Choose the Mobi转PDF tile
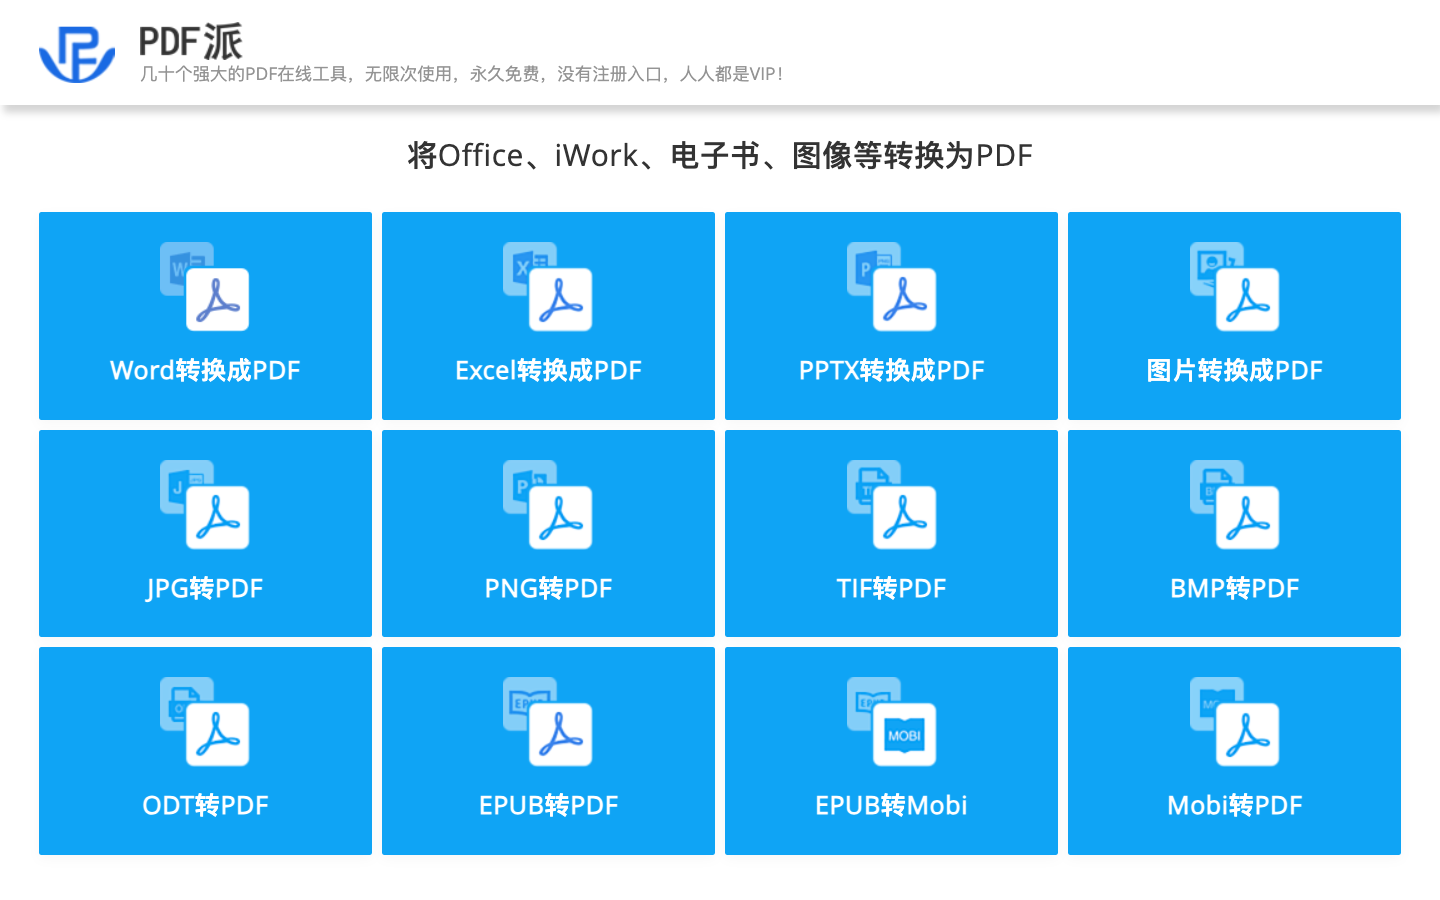Viewport: 1440px width, 900px height. [1234, 751]
